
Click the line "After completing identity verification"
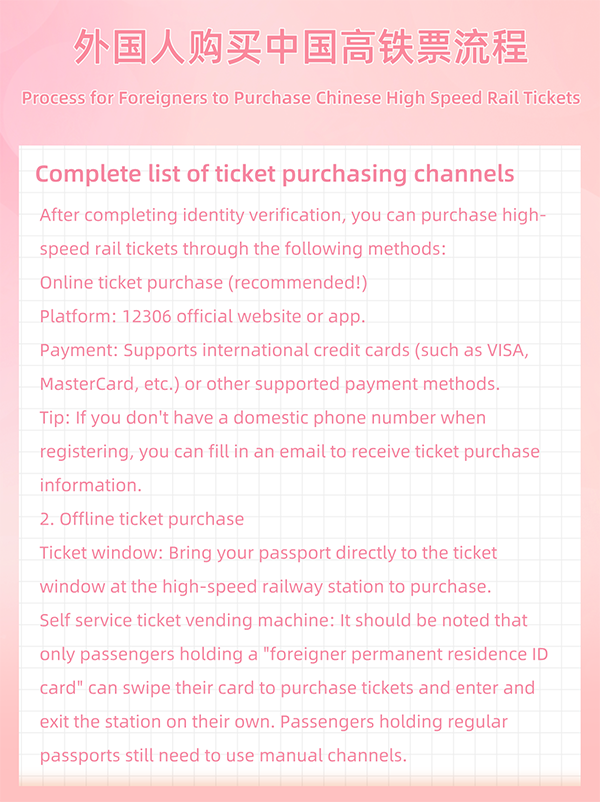(293, 215)
